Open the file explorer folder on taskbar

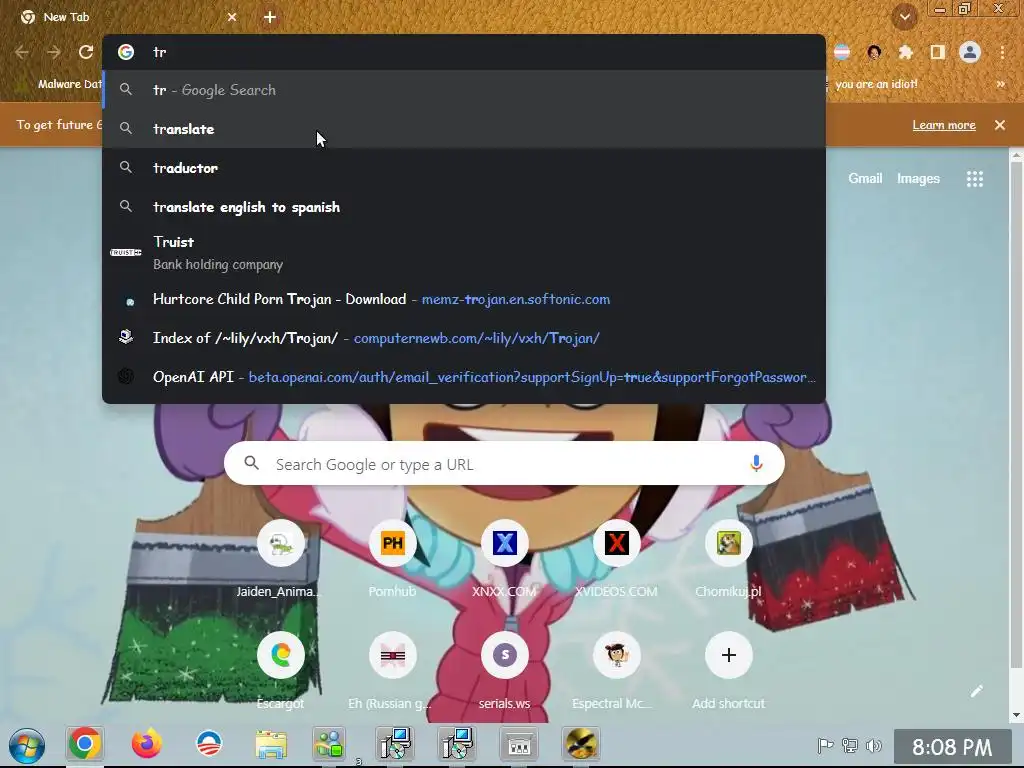[x=271, y=744]
